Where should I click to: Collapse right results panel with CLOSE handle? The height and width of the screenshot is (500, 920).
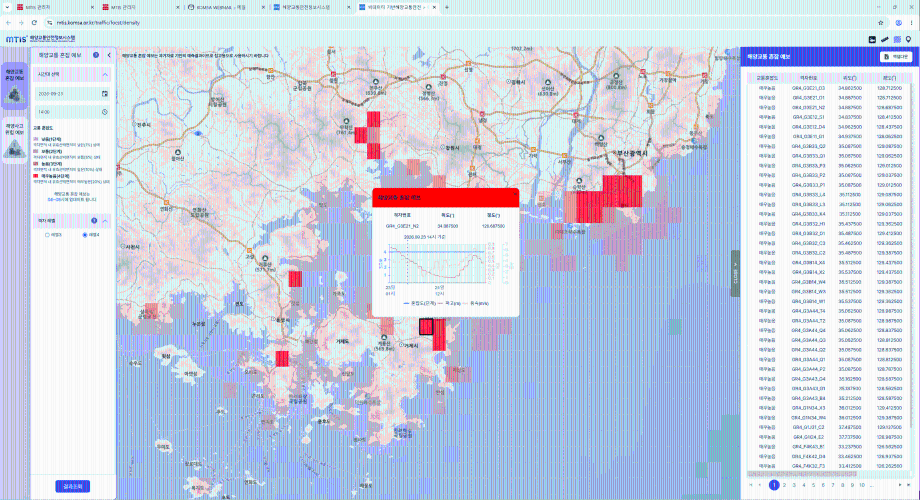point(735,273)
